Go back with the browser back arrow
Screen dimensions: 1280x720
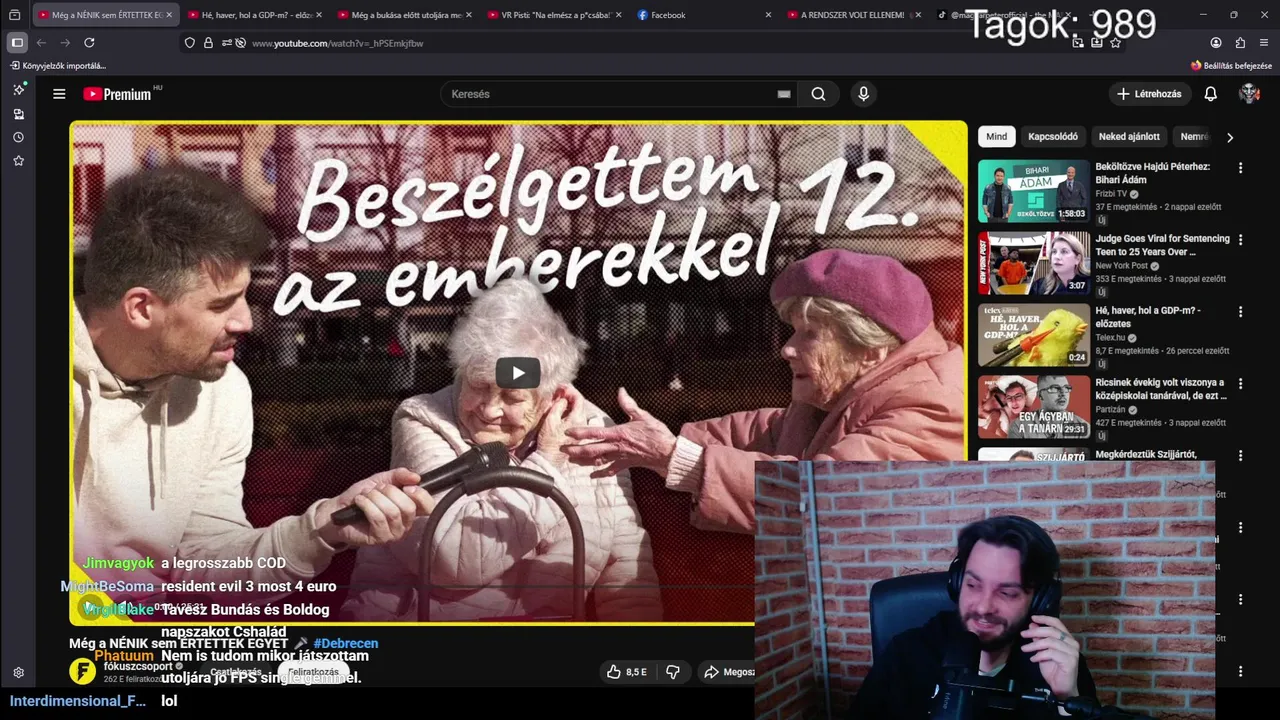click(x=41, y=43)
